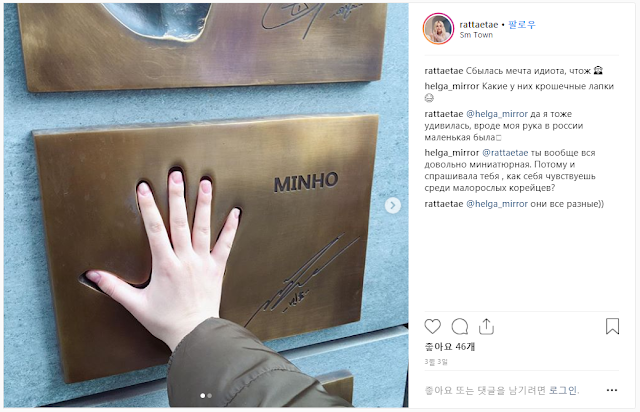The height and width of the screenshot is (412, 640).
Task: Click @rattaetae mention in helga_mirror comment
Action: click(x=505, y=153)
